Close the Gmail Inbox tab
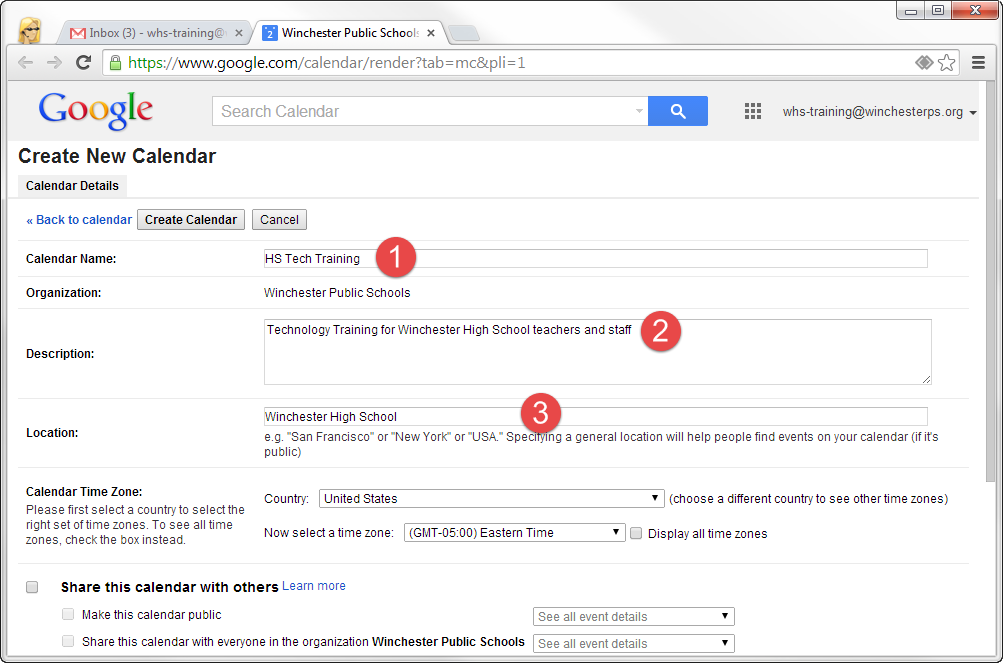This screenshot has height=663, width=1003. pos(239,33)
